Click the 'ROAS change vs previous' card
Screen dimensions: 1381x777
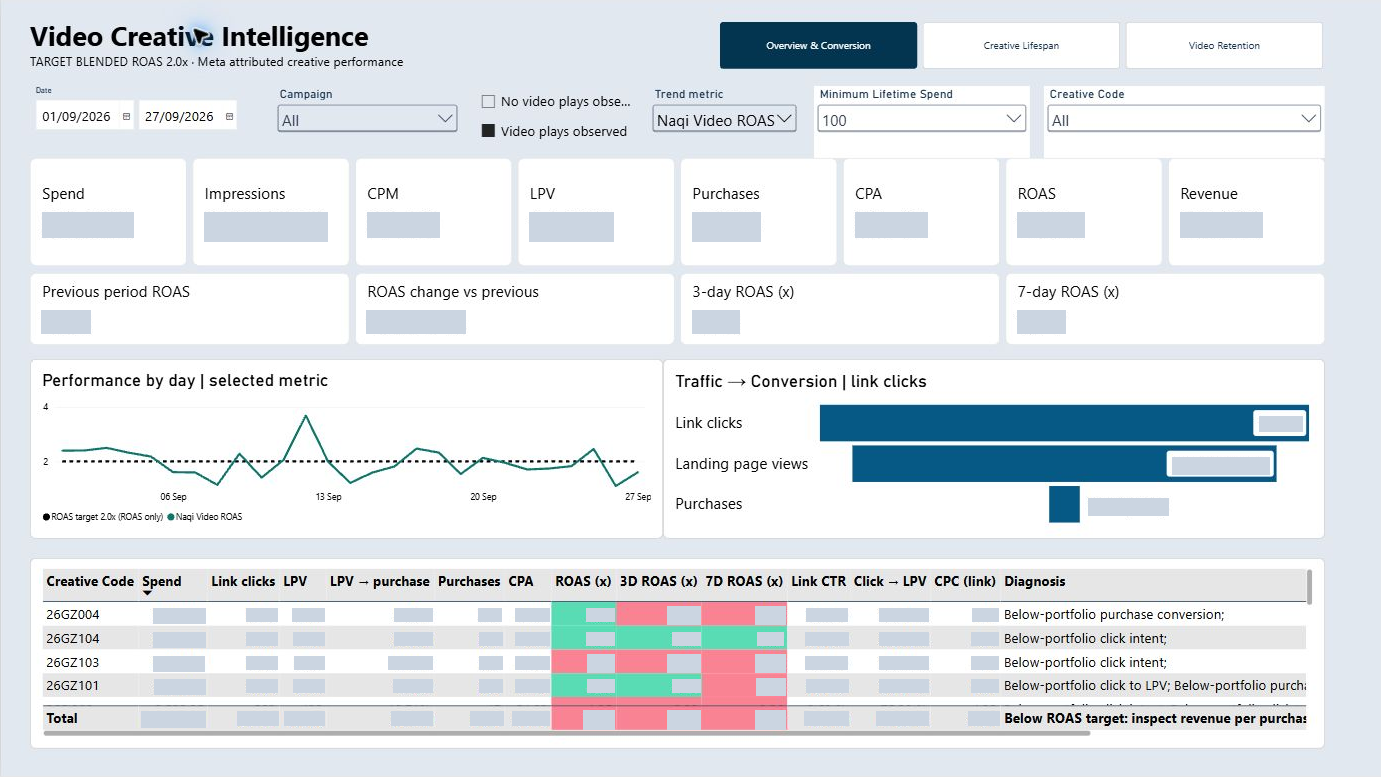point(515,309)
